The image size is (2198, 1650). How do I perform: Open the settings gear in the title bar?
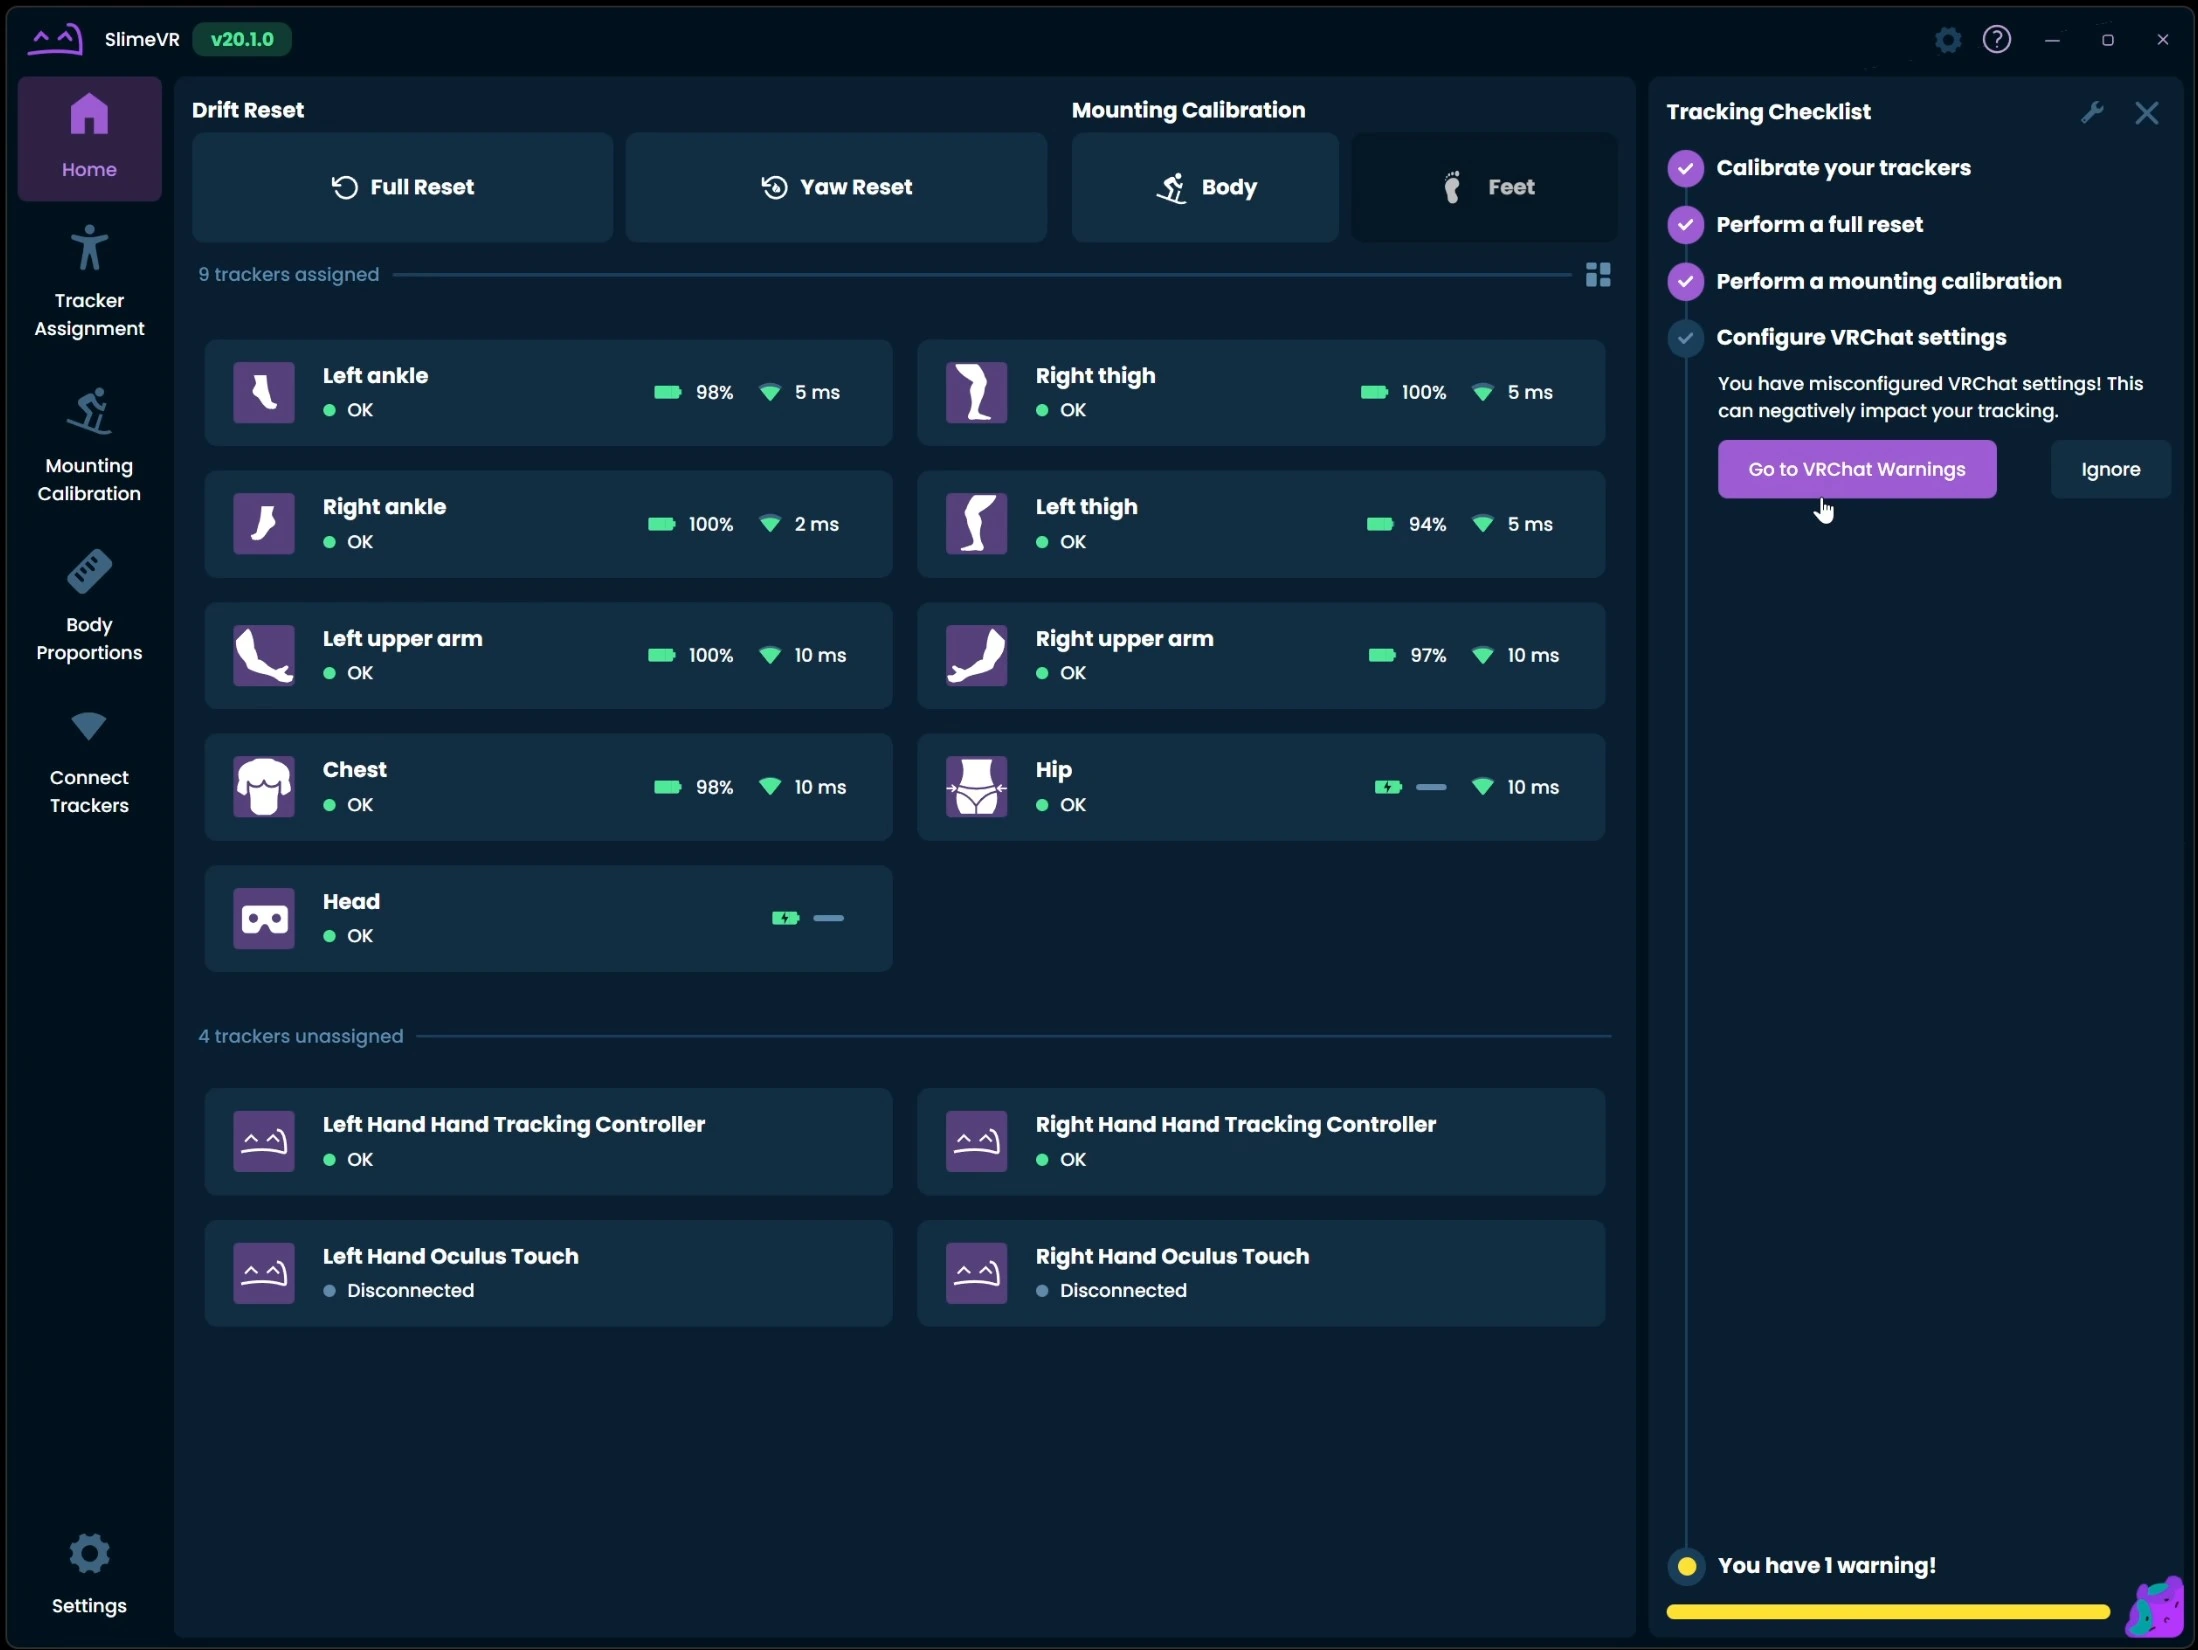(1948, 40)
